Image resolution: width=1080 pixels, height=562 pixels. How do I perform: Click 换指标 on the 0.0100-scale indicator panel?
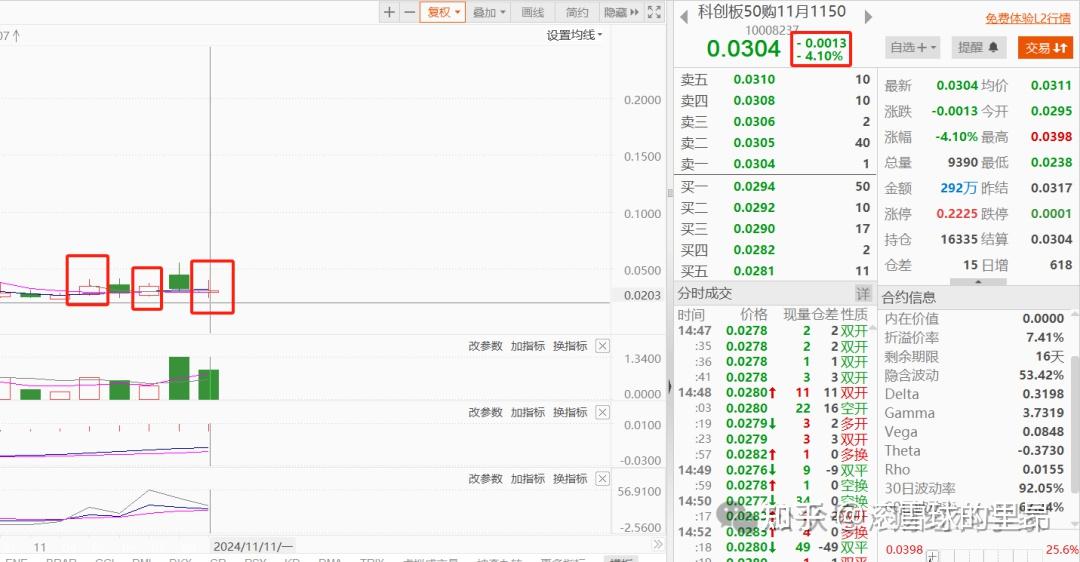pyautogui.click(x=570, y=412)
